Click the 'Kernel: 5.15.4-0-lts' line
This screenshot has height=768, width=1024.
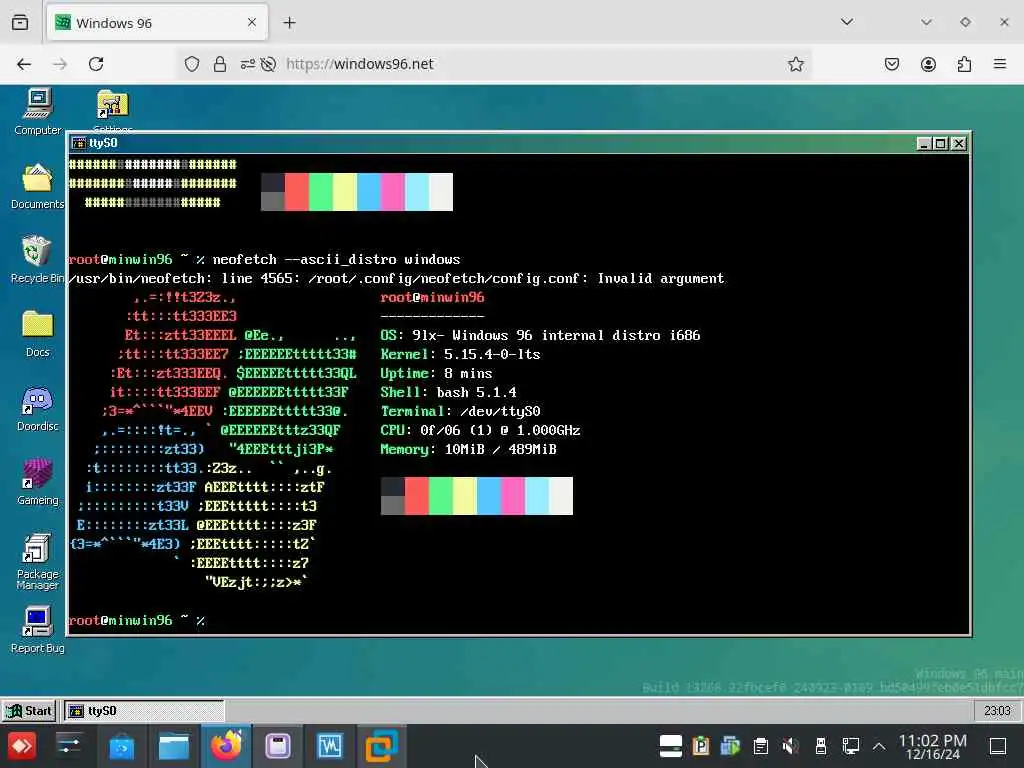460,355
